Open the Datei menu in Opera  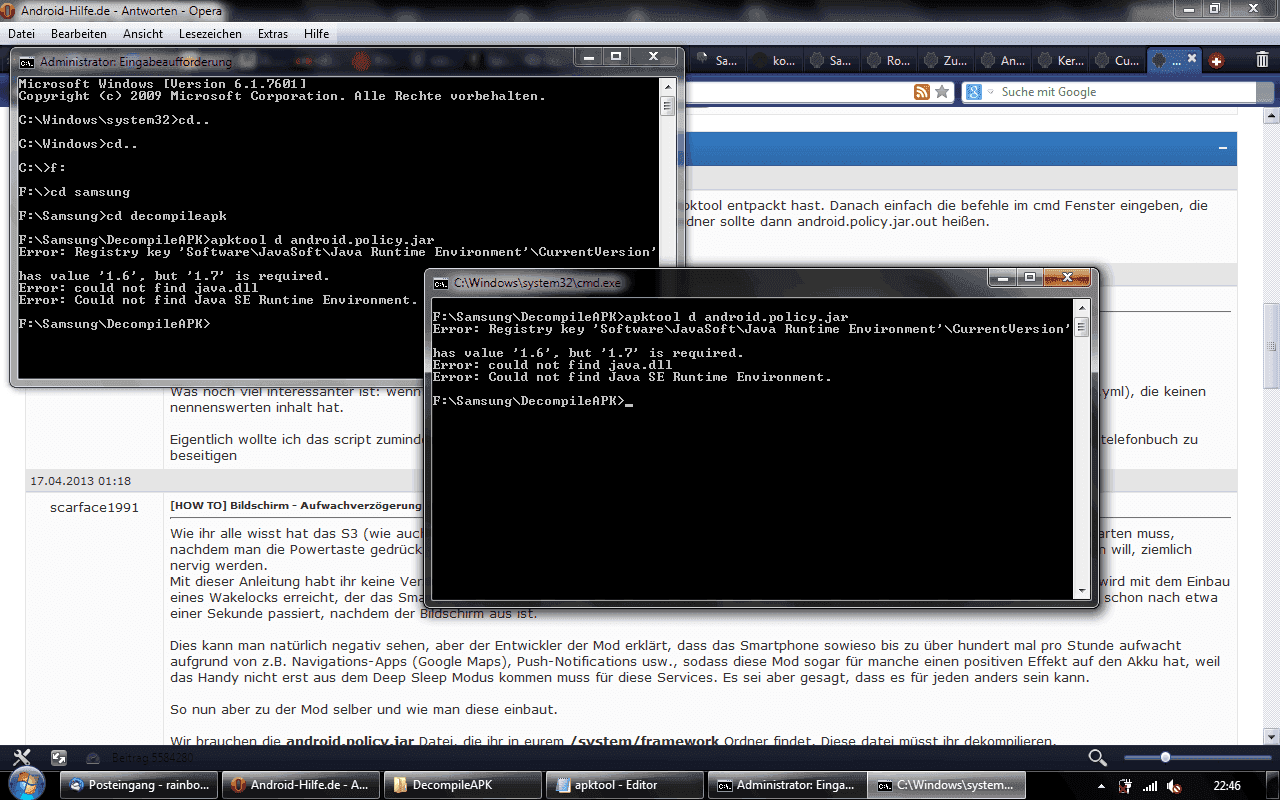pos(21,33)
